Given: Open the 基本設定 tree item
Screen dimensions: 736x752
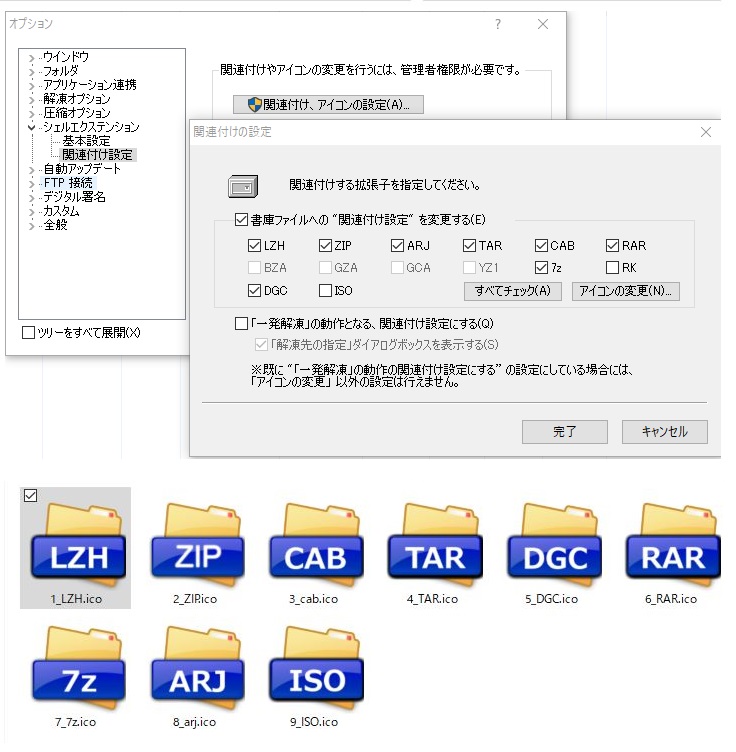Looking at the screenshot, I should [x=86, y=141].
